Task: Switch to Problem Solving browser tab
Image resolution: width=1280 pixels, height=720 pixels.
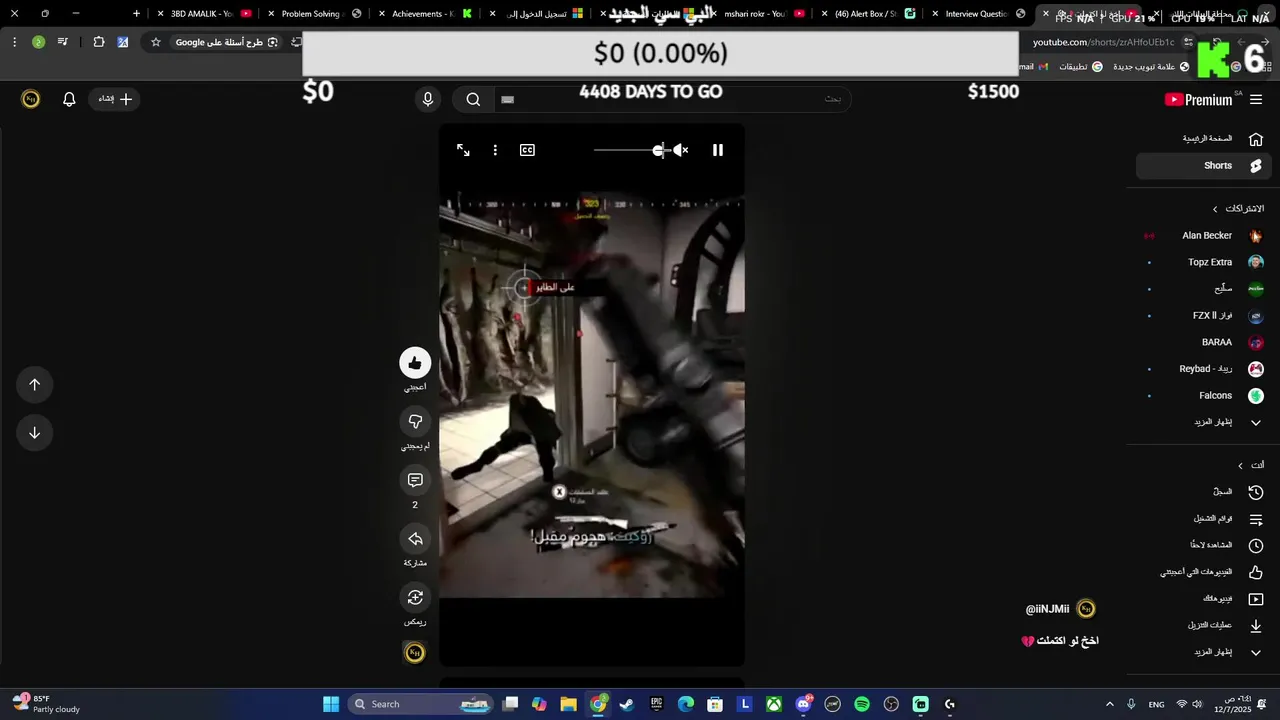Action: (316, 14)
